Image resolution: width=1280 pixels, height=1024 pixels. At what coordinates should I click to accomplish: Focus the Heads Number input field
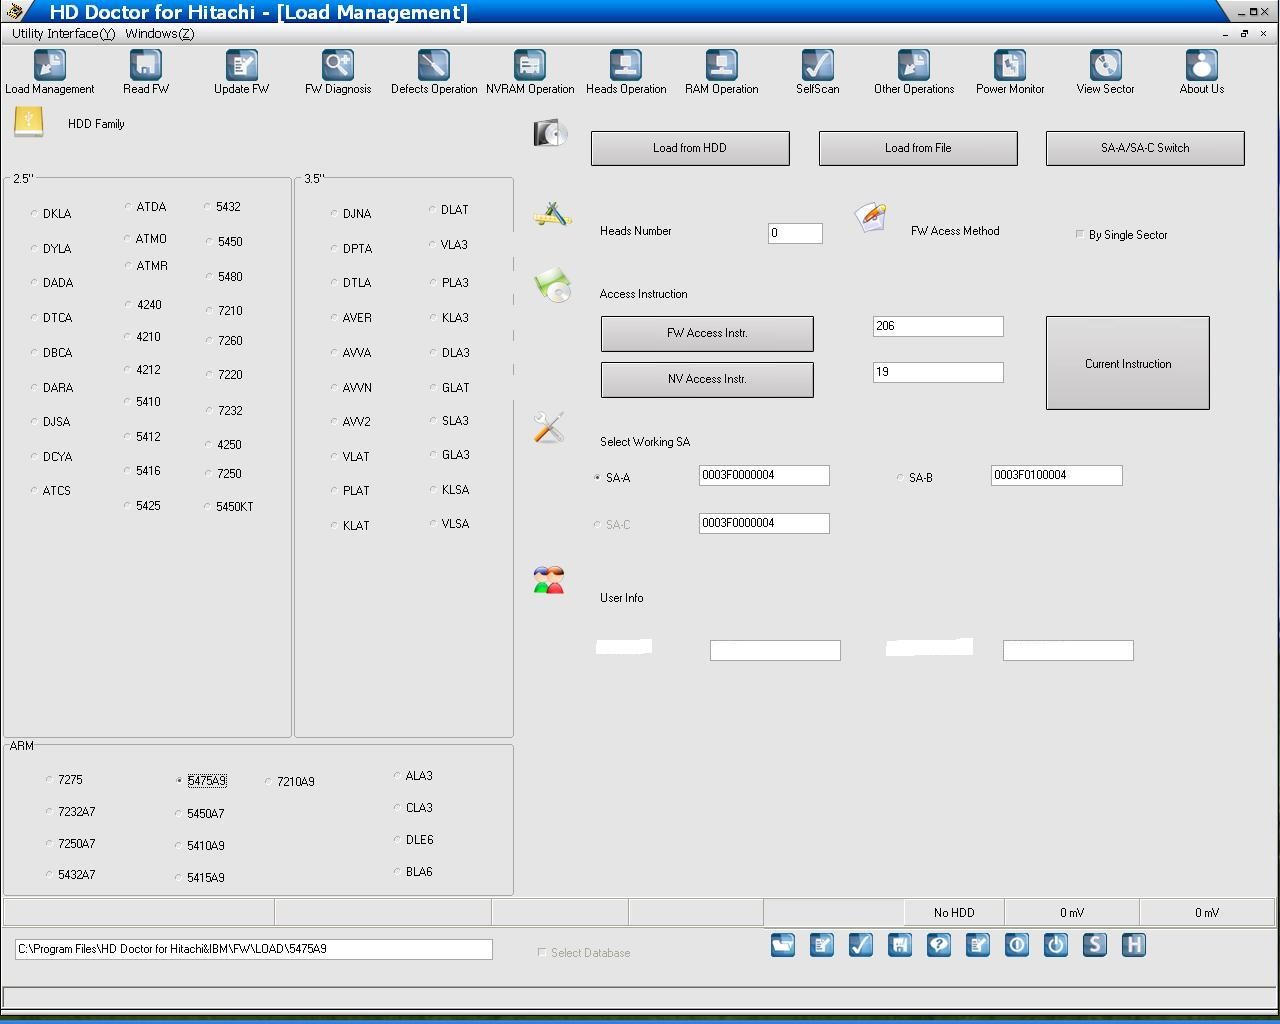point(795,233)
